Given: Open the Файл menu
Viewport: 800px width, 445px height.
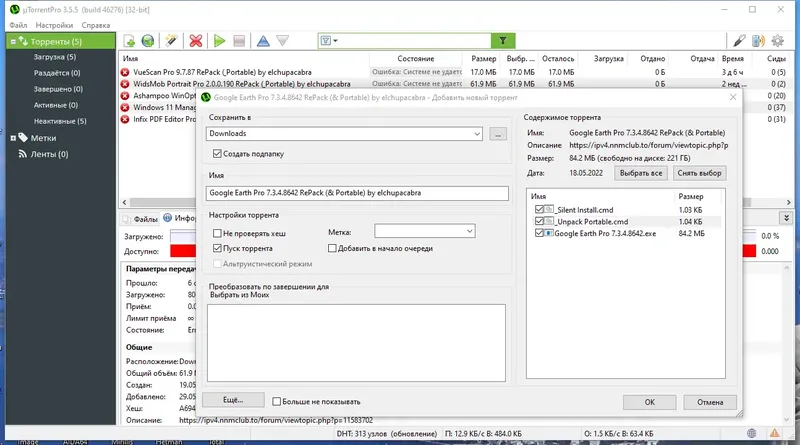Looking at the screenshot, I should tap(18, 25).
